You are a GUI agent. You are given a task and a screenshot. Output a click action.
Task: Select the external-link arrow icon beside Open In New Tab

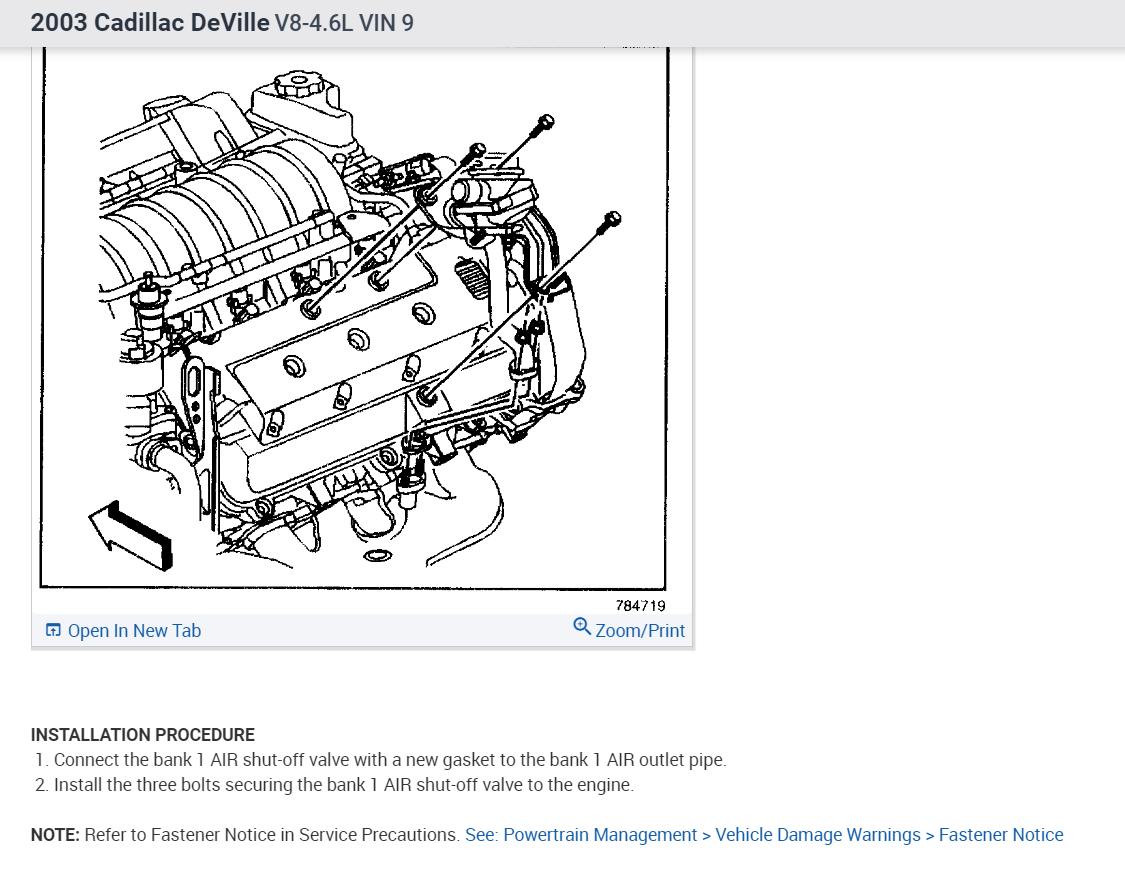point(52,630)
